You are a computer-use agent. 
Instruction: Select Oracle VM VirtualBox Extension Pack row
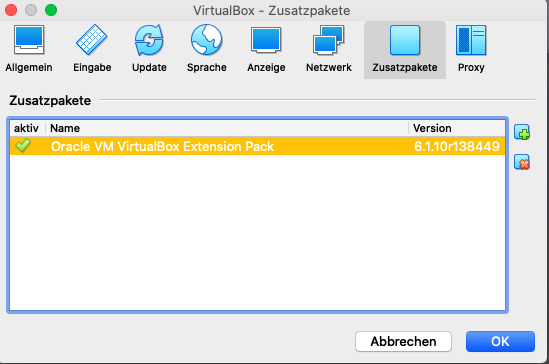[x=257, y=146]
